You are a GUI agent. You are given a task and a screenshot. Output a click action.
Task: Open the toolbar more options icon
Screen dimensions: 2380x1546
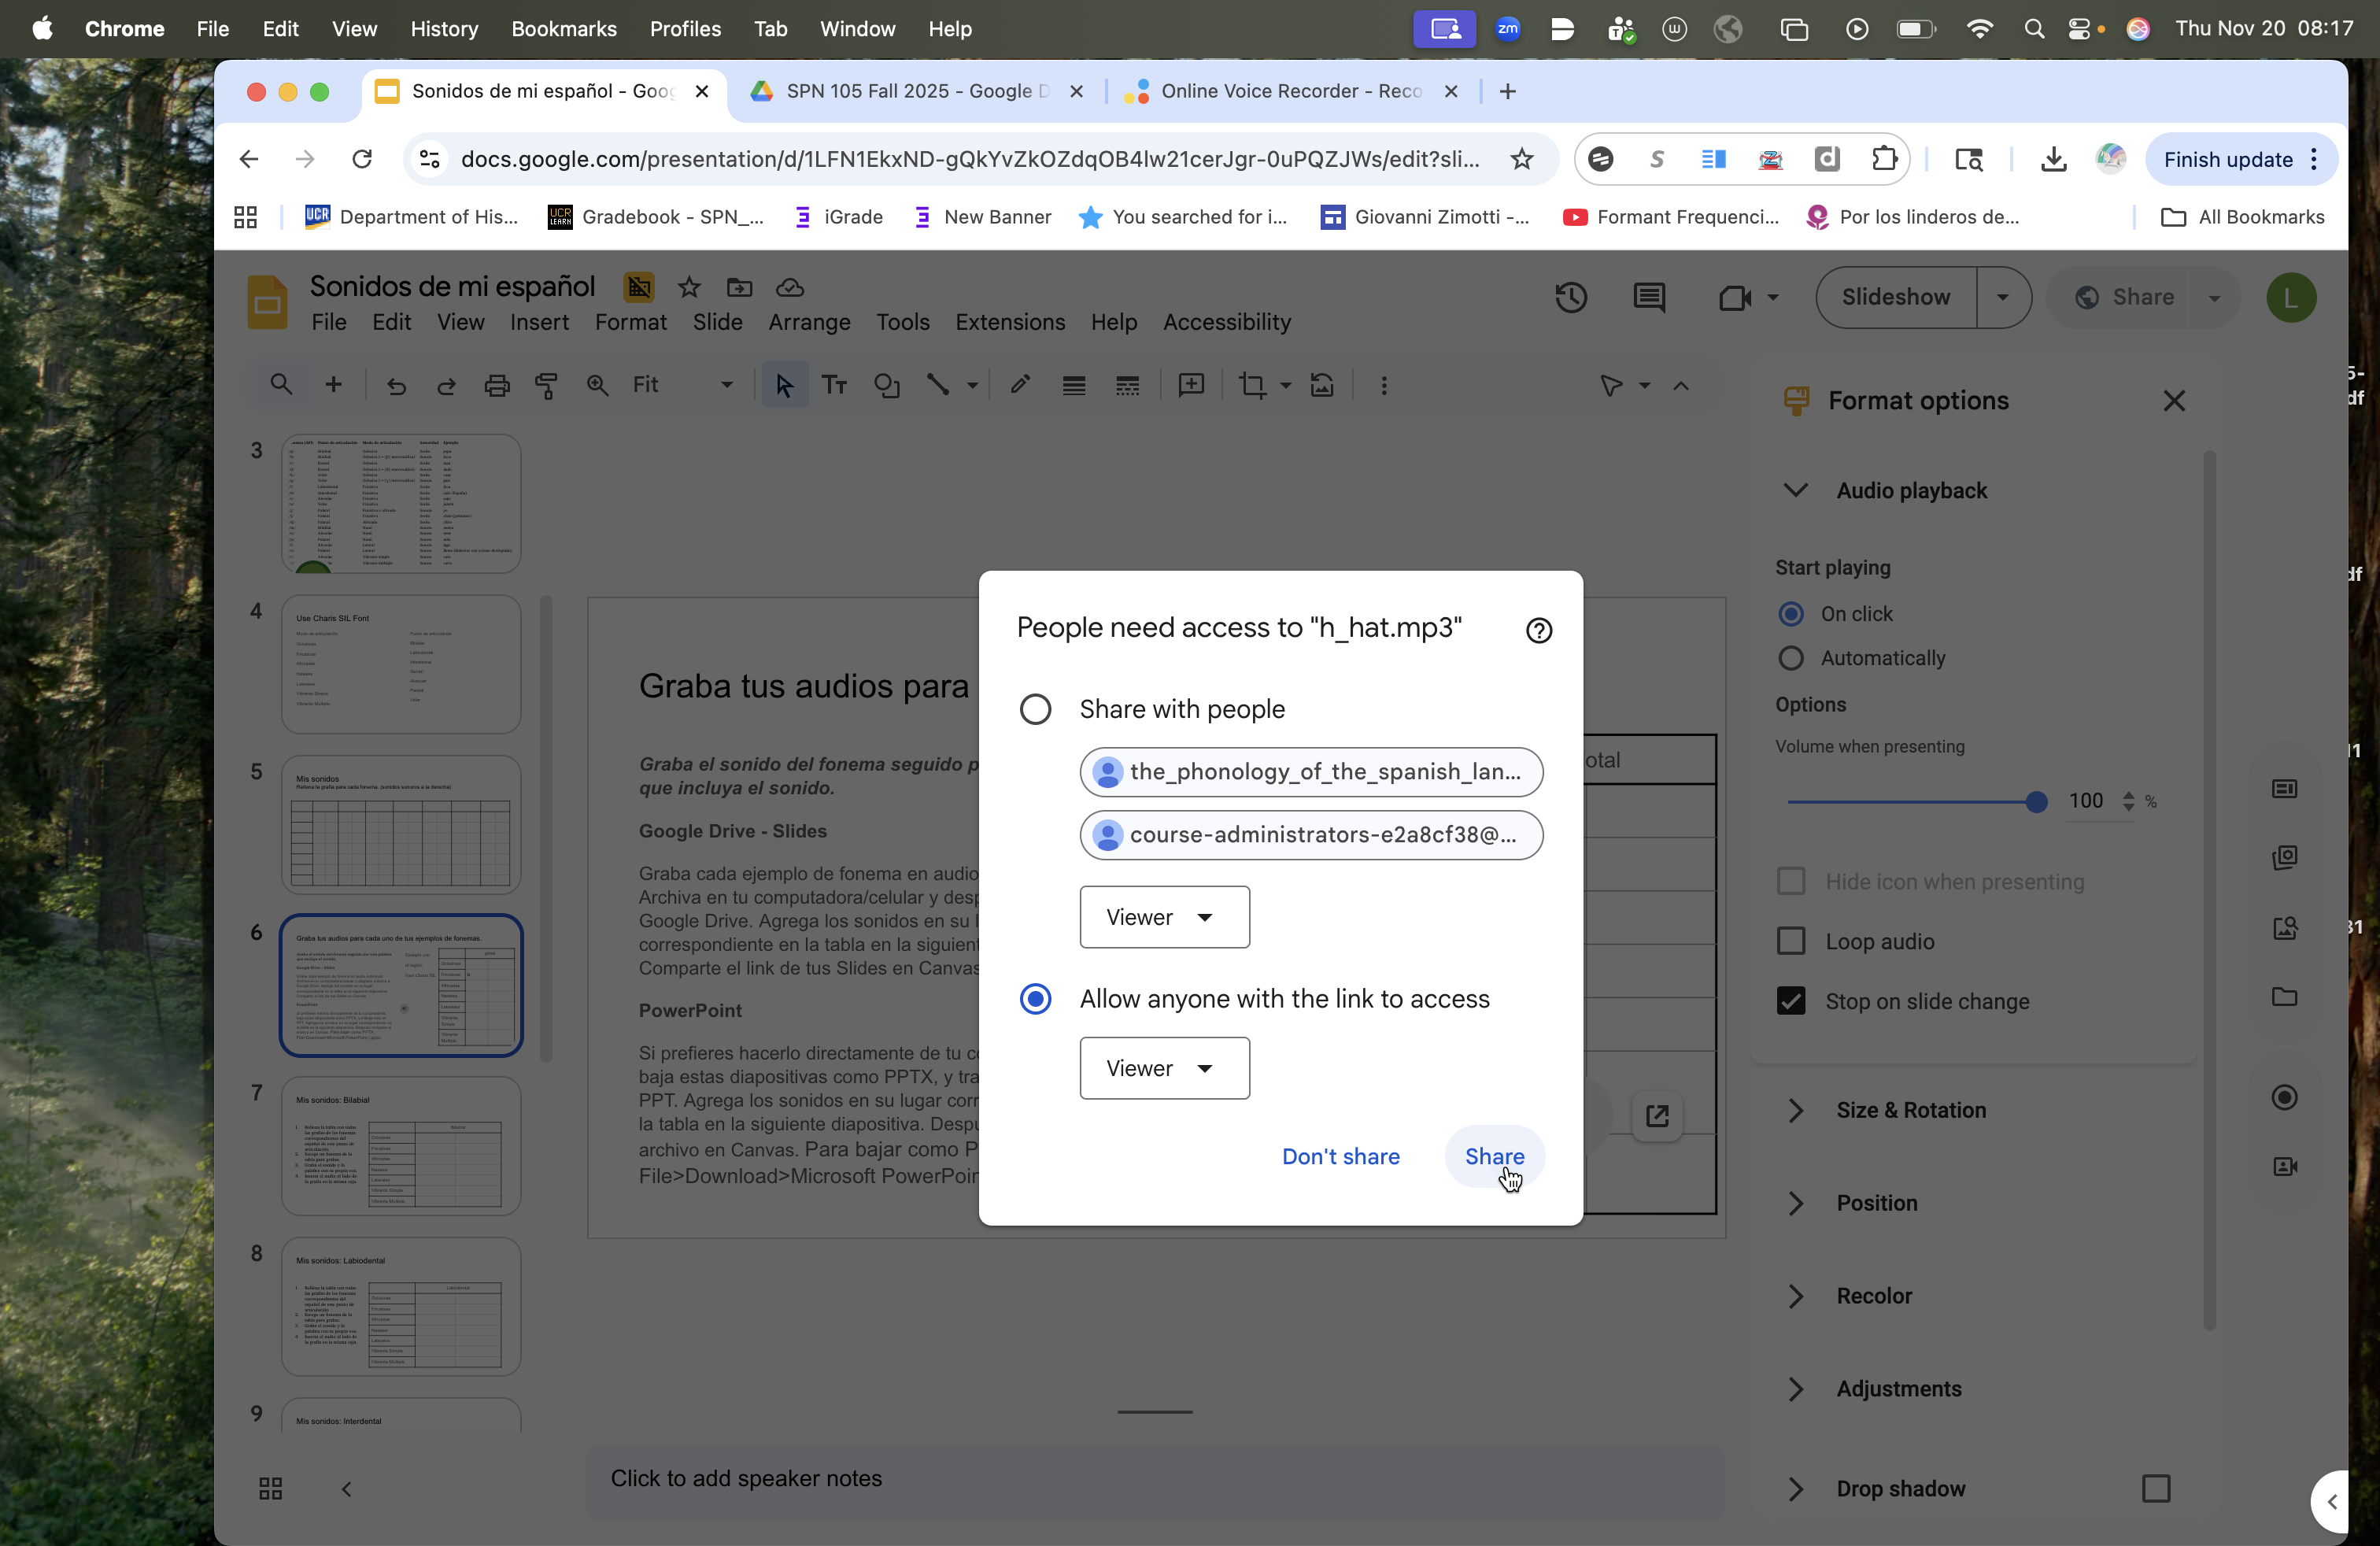1384,385
